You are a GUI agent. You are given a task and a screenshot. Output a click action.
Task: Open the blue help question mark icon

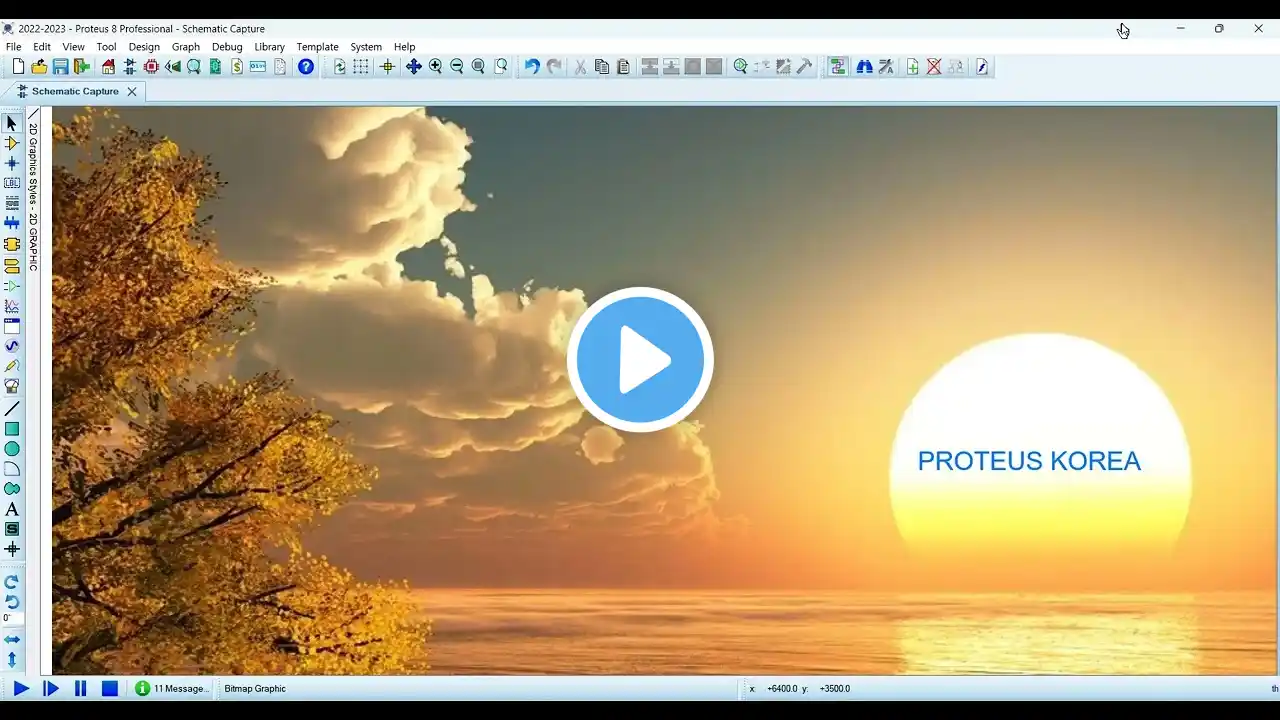[x=306, y=67]
